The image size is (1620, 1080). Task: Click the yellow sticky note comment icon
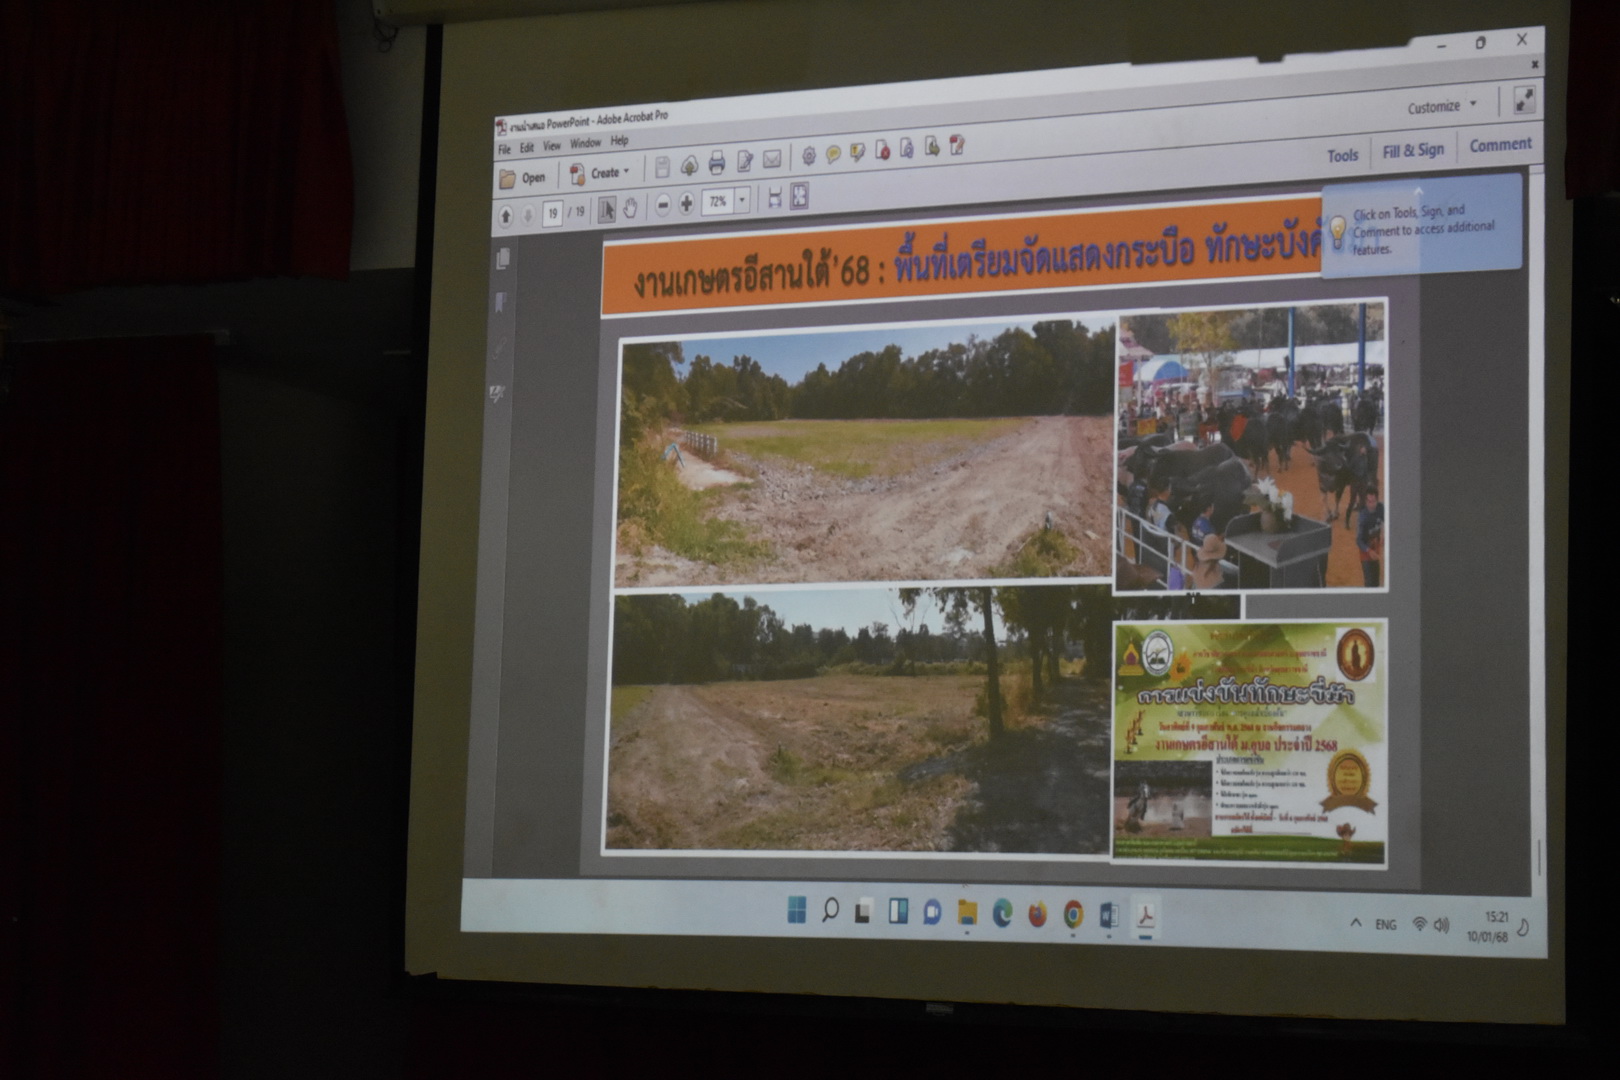tap(833, 155)
